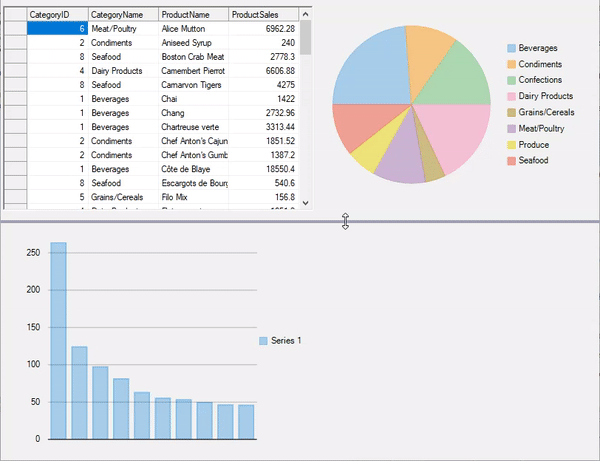Click the ProductSales column header
Screen dimensions: 600x461
tap(263, 15)
